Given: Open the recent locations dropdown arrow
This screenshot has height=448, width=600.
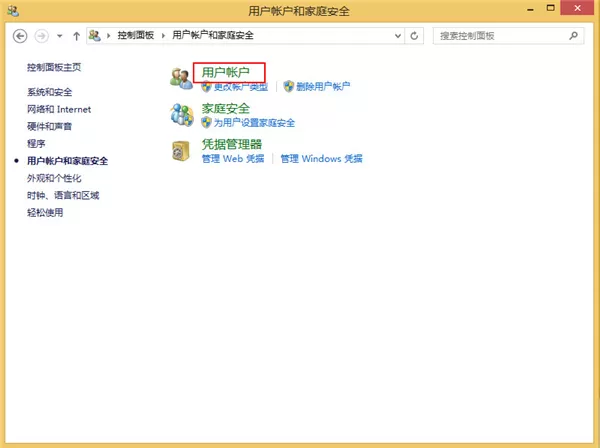Looking at the screenshot, I should pos(59,36).
